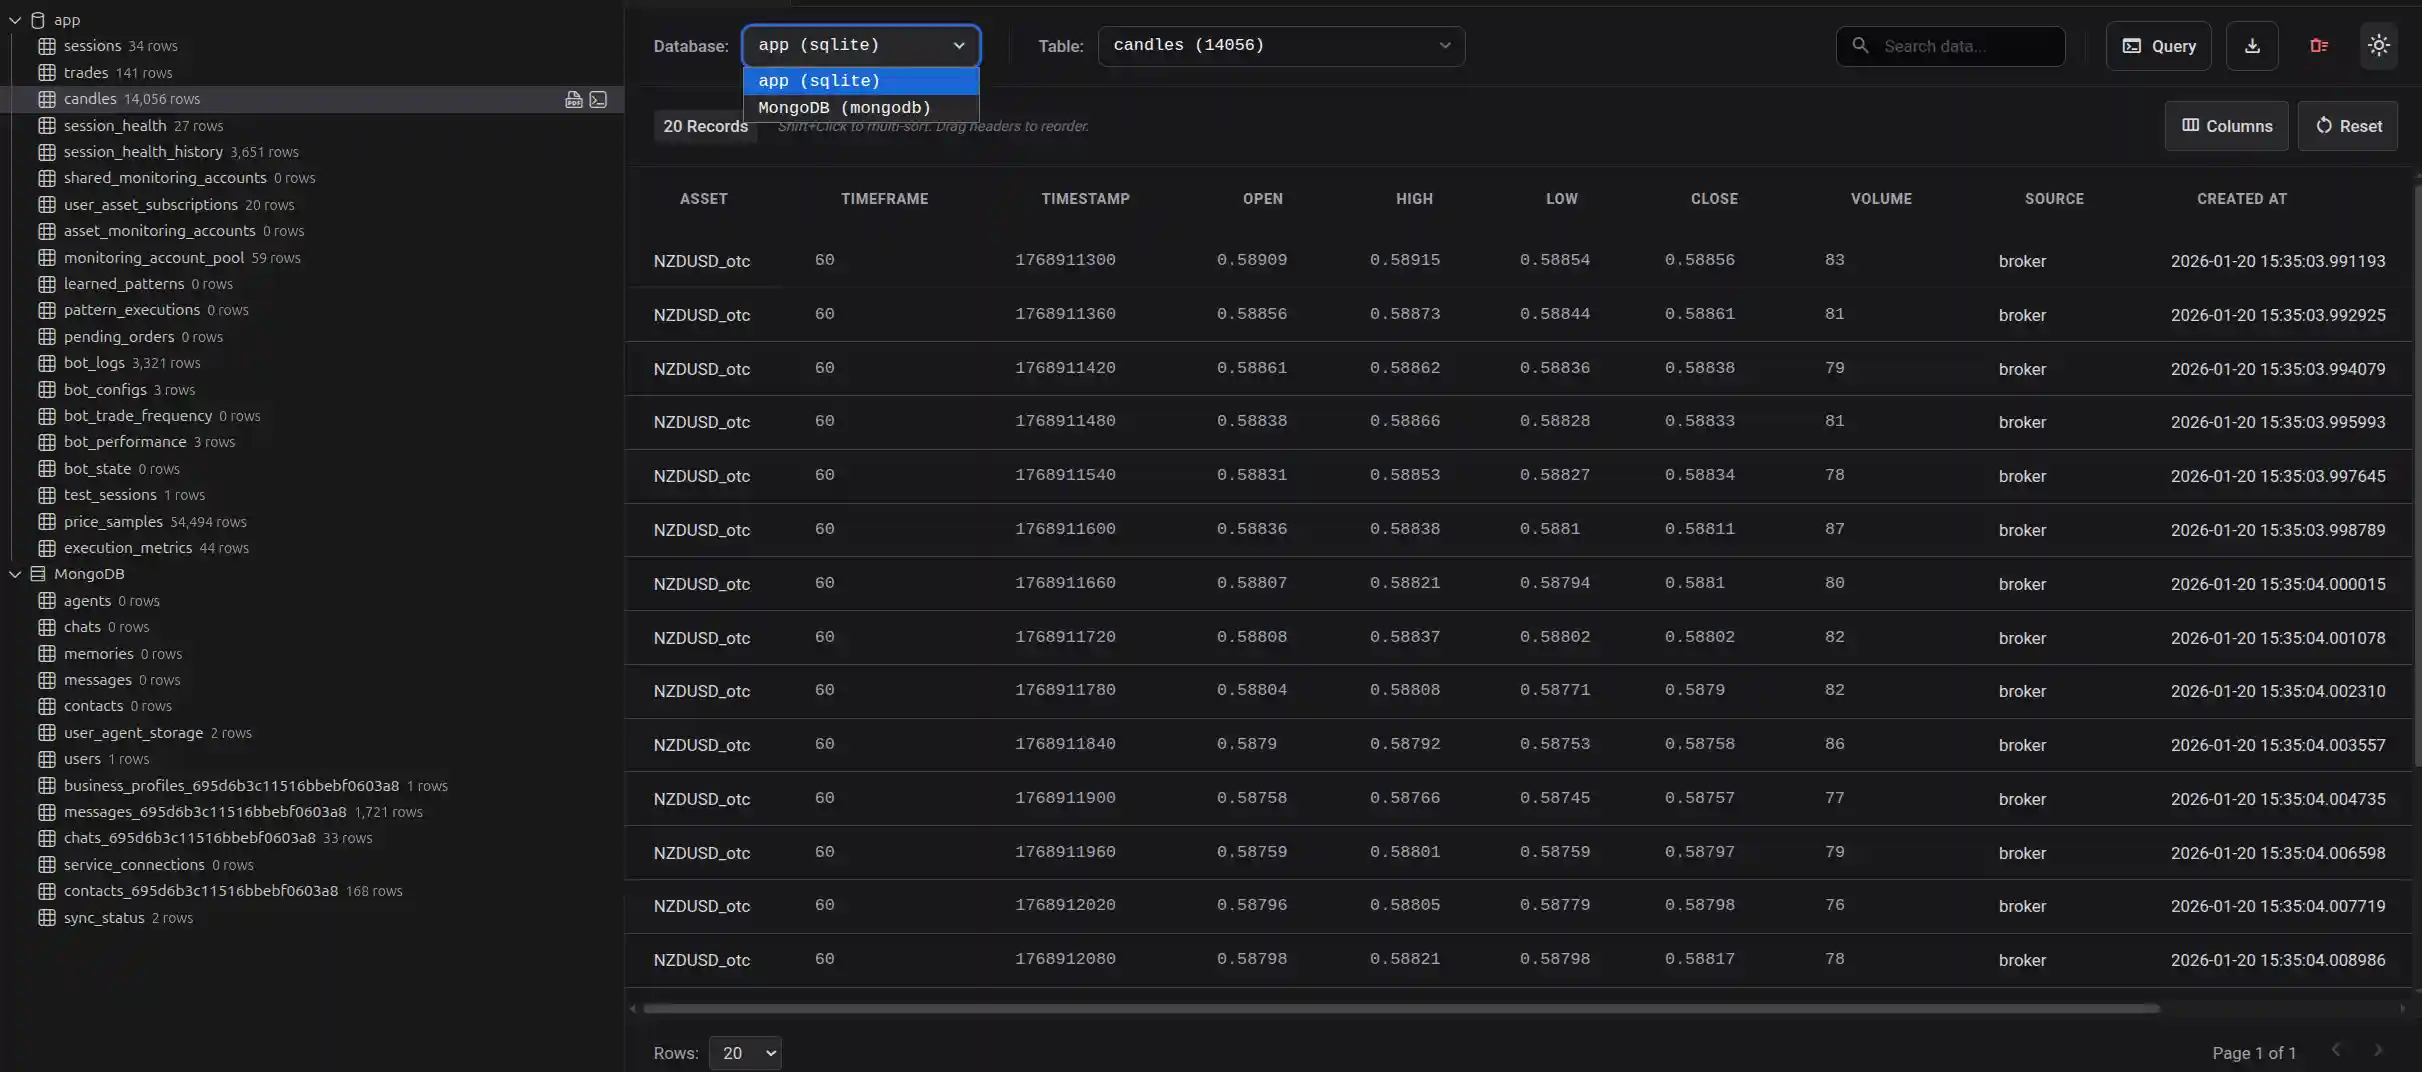Viewport: 2422px width, 1072px height.
Task: Click the magnifier icon in the search box
Action: (x=1860, y=46)
